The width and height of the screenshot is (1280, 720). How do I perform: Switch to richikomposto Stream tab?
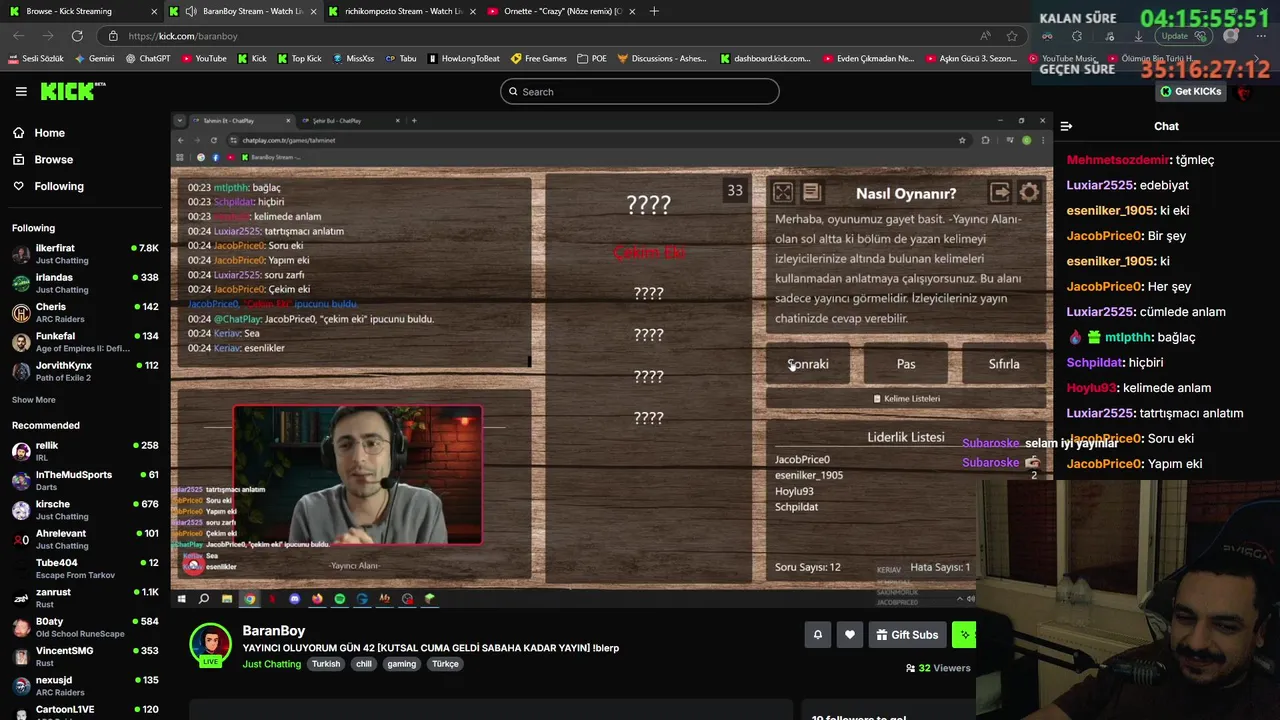pyautogui.click(x=400, y=11)
